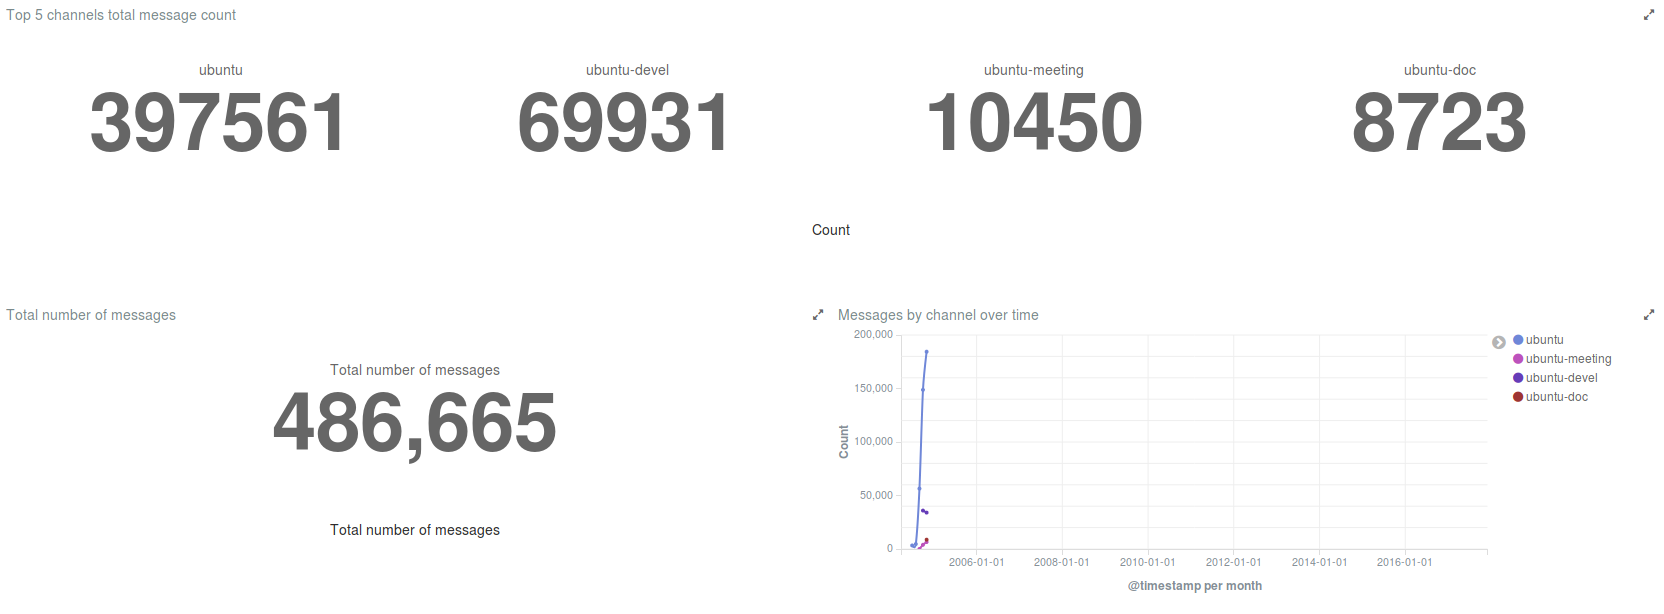Click the ubuntu-doc legend color dot

tap(1518, 397)
